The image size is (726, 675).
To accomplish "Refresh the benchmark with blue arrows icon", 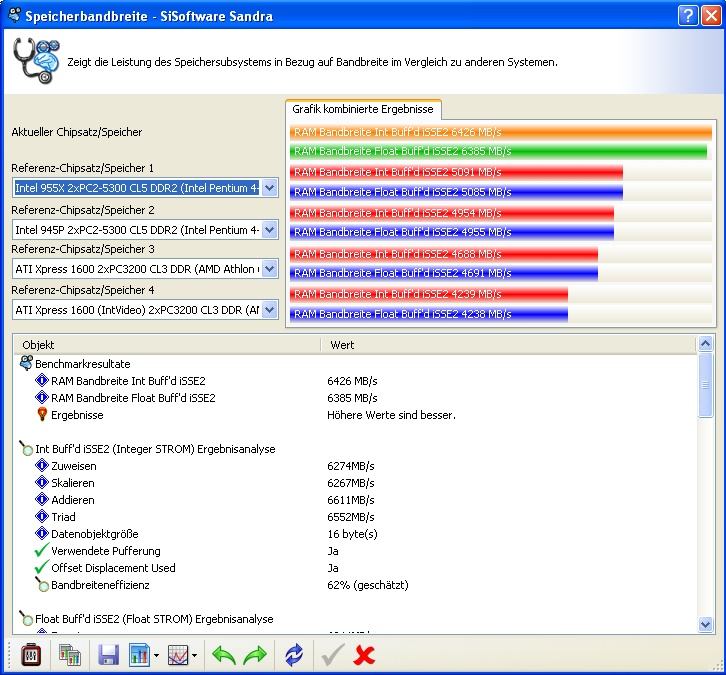I will (x=294, y=655).
